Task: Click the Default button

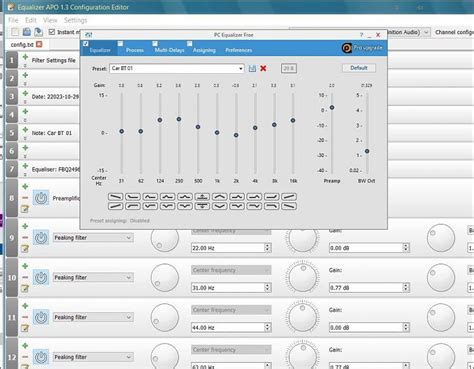Action: tap(359, 68)
